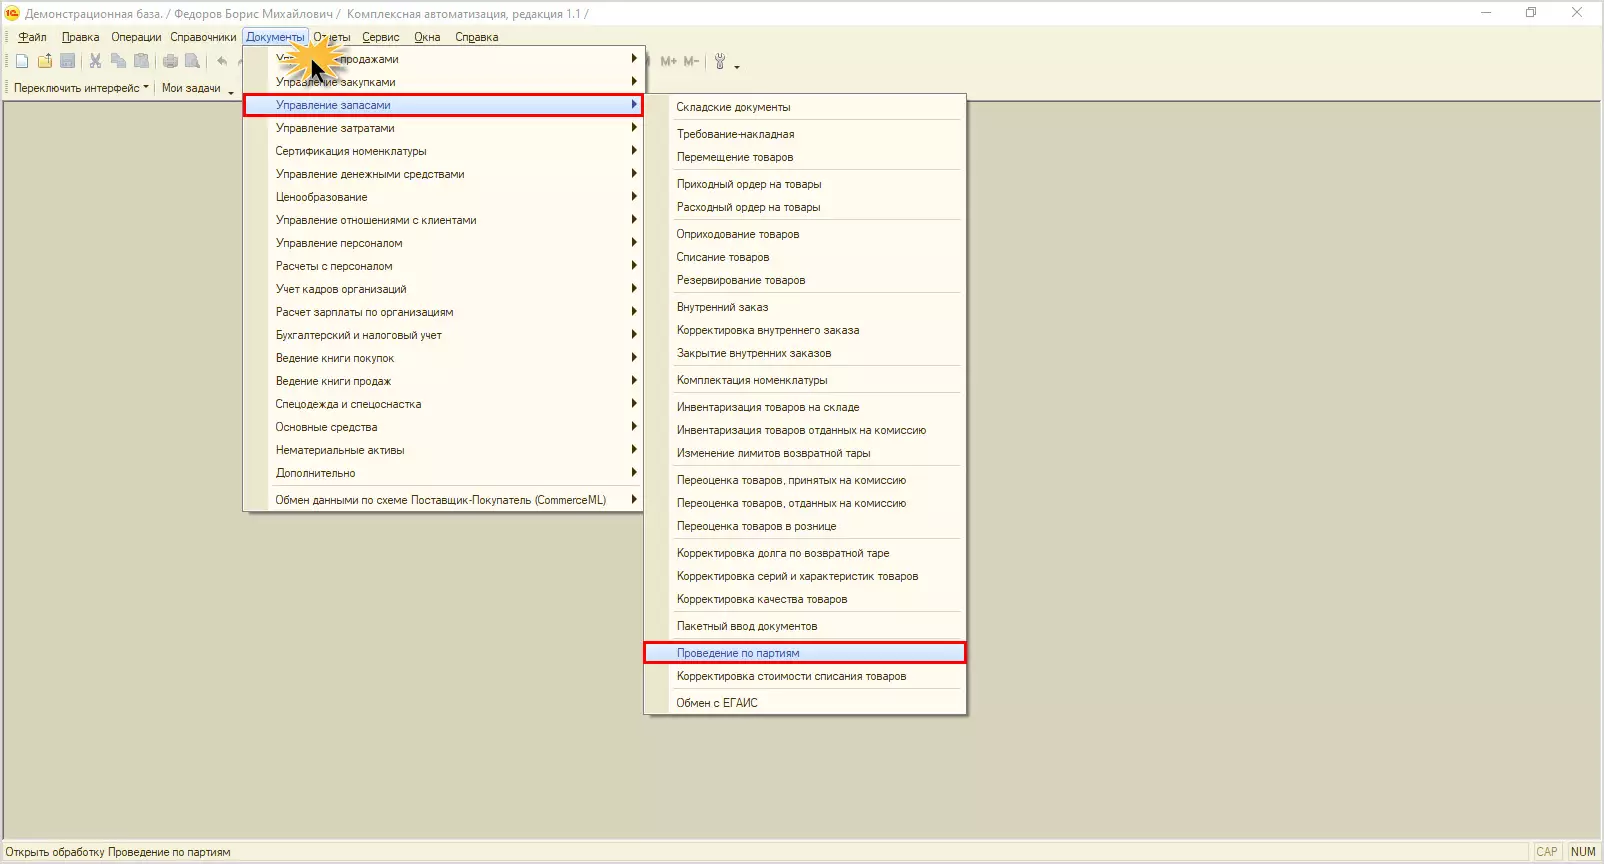1604x864 pixels.
Task: Choose Складские документы in submenu
Action: [805, 107]
